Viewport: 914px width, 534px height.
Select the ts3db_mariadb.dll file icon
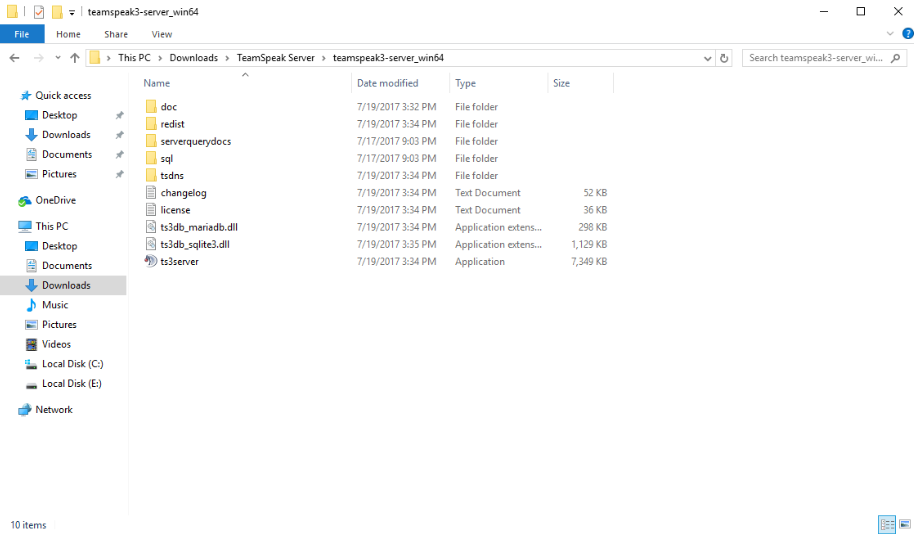tap(151, 227)
